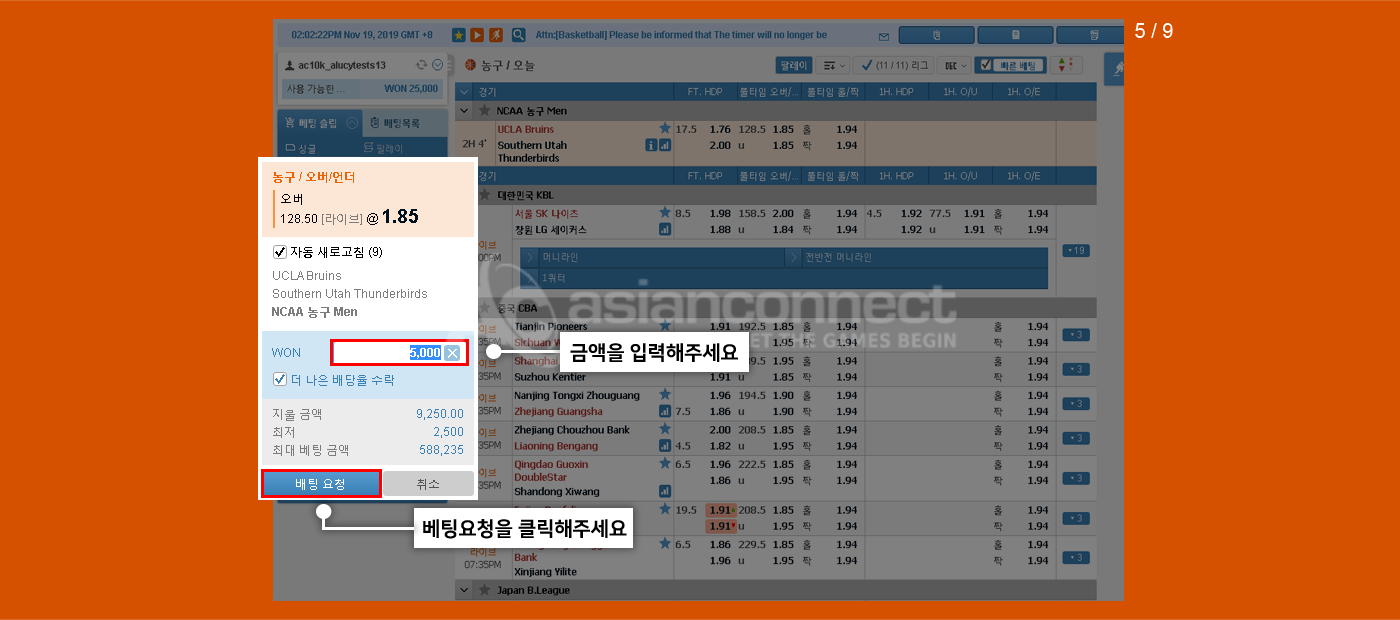
Task: Open statistics chart icon for 창원 LG 세이커스
Action: [665, 229]
